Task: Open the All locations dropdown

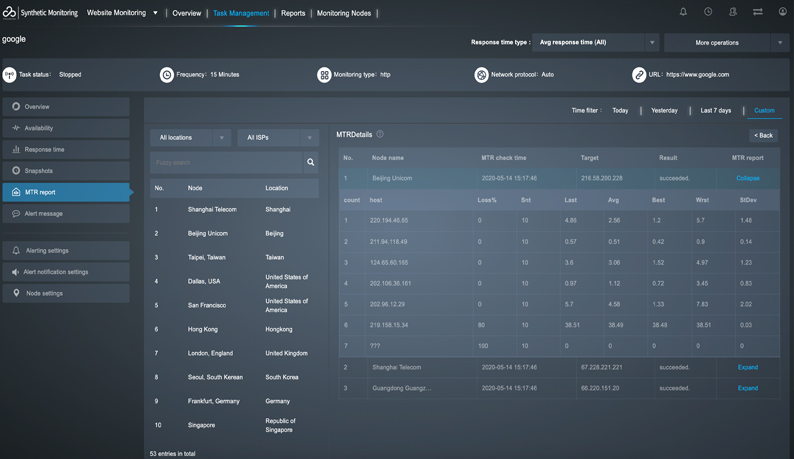Action: [190, 137]
